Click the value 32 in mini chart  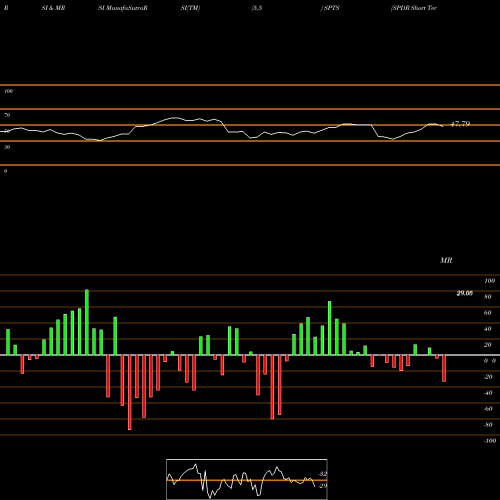tap(323, 474)
